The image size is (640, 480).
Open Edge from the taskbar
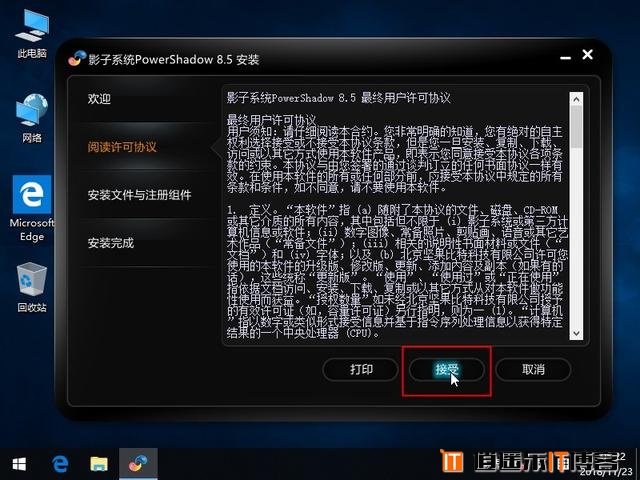[60, 464]
